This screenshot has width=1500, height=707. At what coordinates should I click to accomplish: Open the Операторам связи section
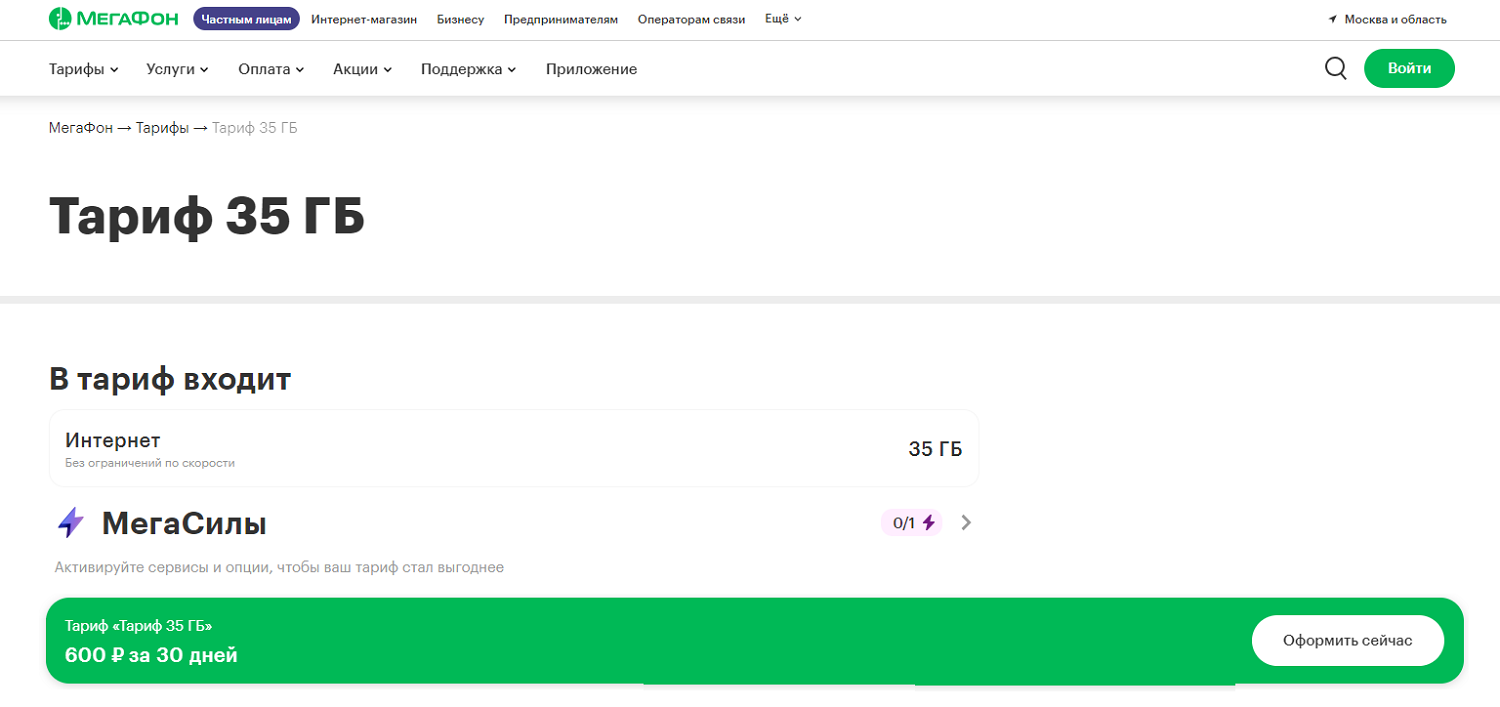coord(691,19)
